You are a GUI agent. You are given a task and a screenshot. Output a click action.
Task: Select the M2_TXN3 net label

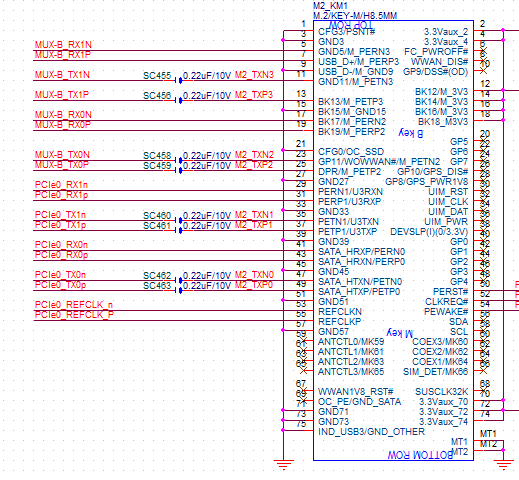(254, 75)
